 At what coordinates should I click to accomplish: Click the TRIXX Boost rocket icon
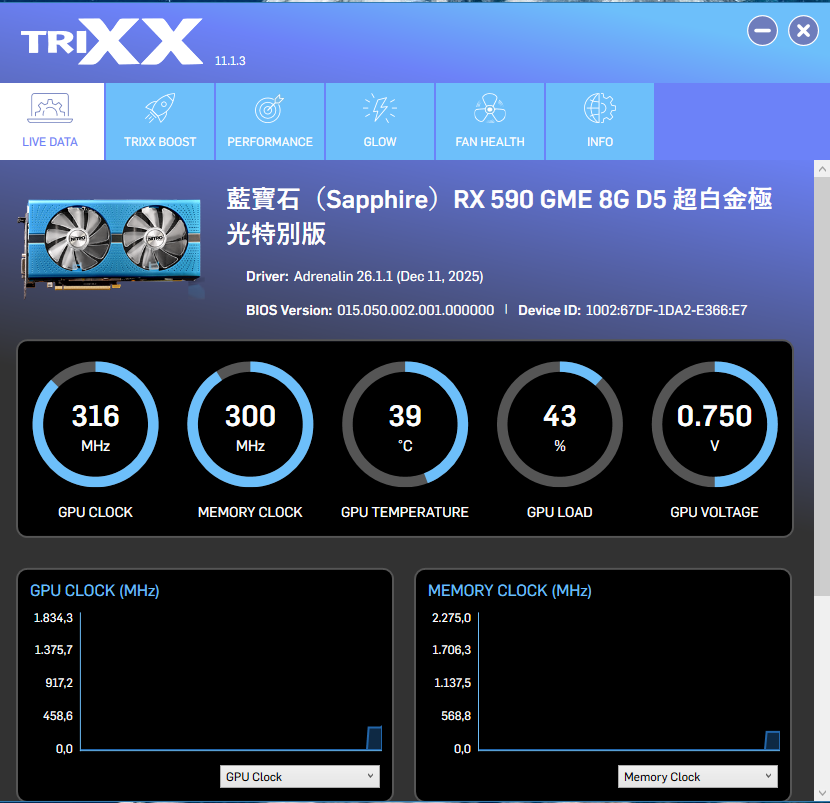click(160, 108)
